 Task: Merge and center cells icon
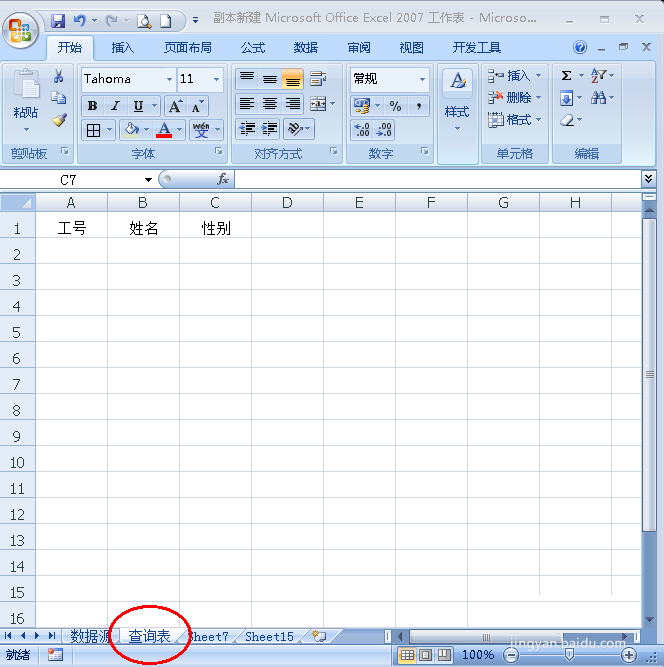[x=318, y=104]
